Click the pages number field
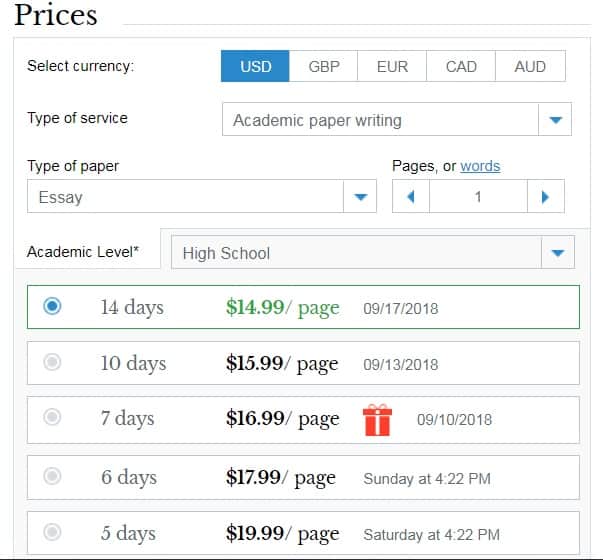603x560 pixels. 478,197
